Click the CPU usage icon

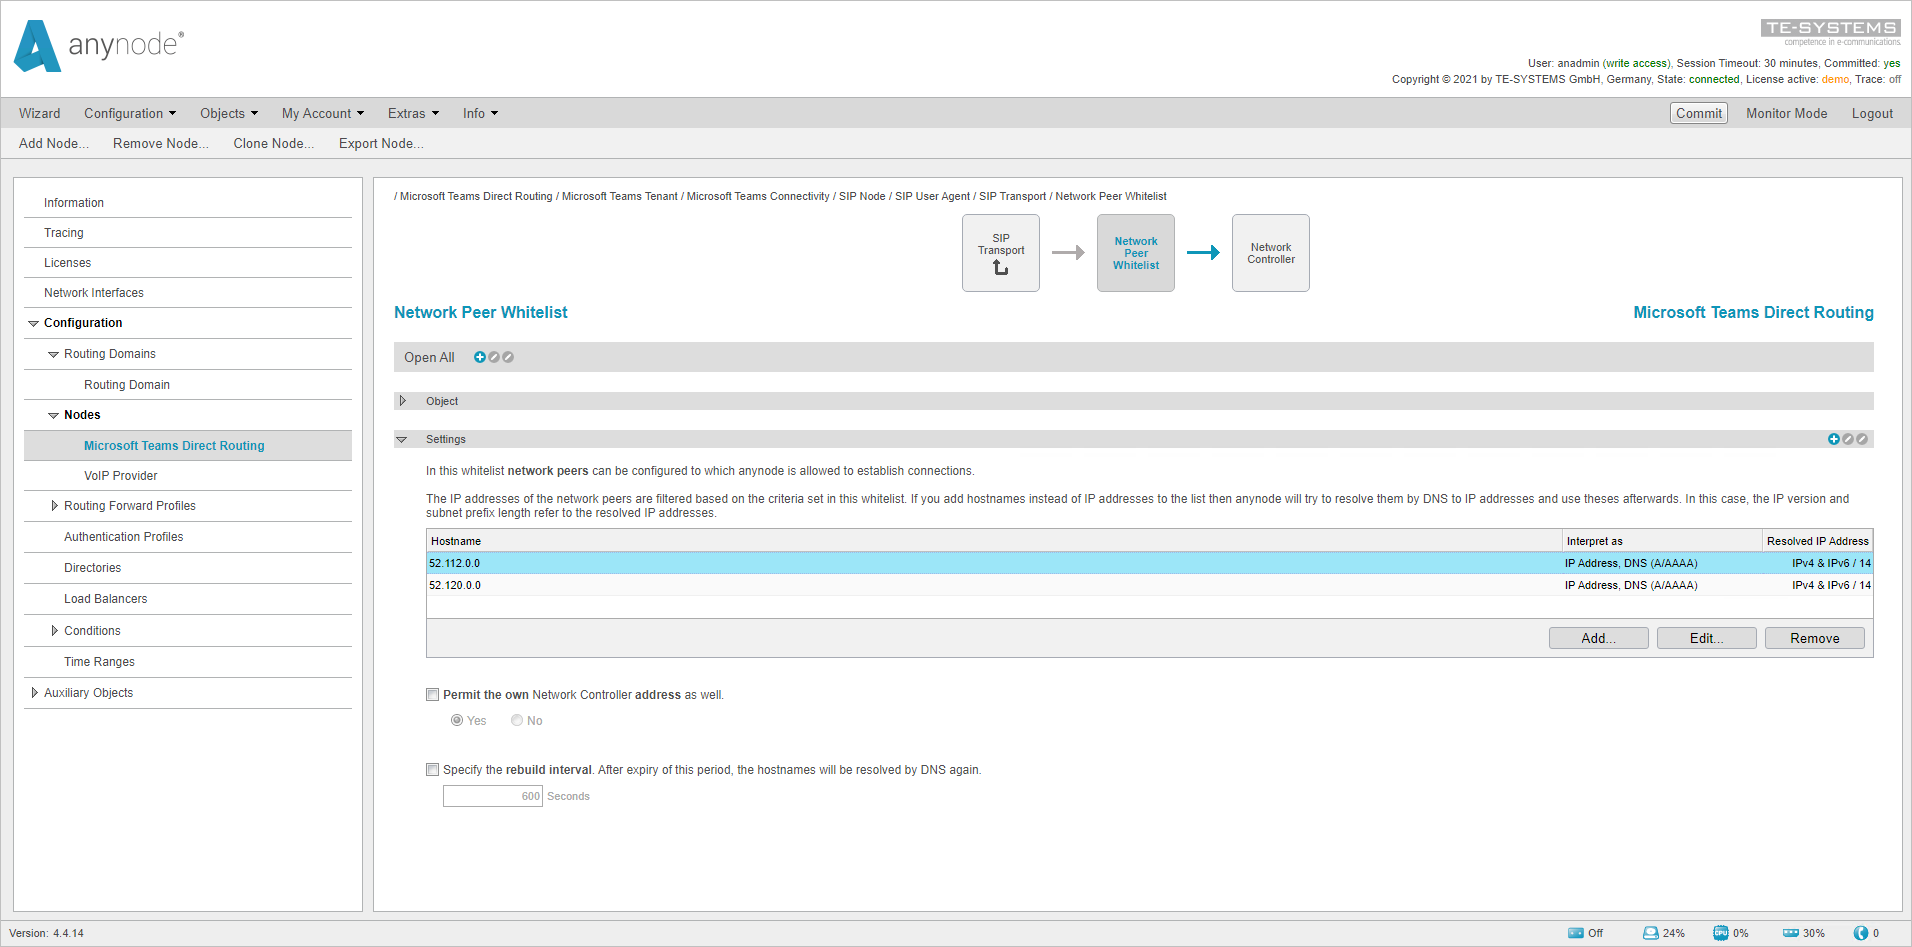(x=1721, y=933)
